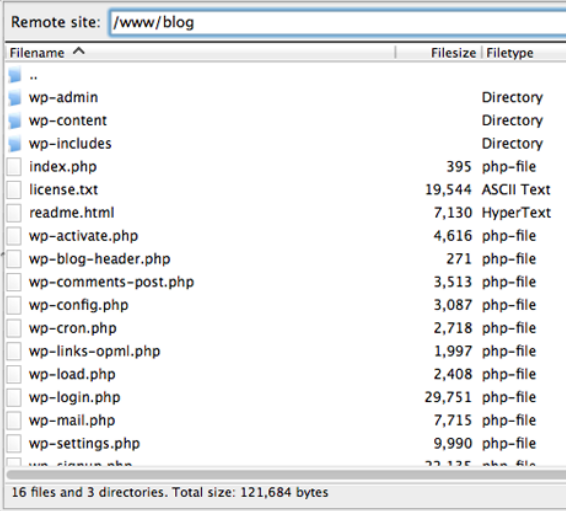Image resolution: width=566 pixels, height=511 pixels.
Task: Select the wp-login.php filename
Action: tap(75, 398)
